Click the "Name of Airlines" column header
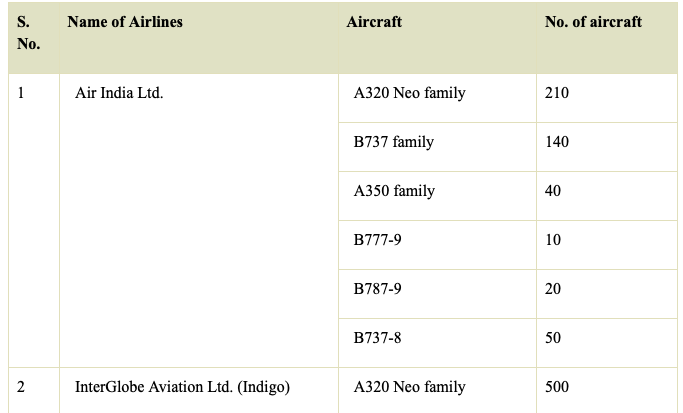The image size is (683, 413). 125,22
